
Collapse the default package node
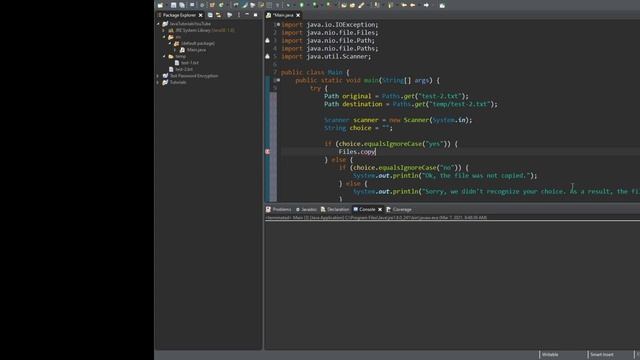coord(170,43)
